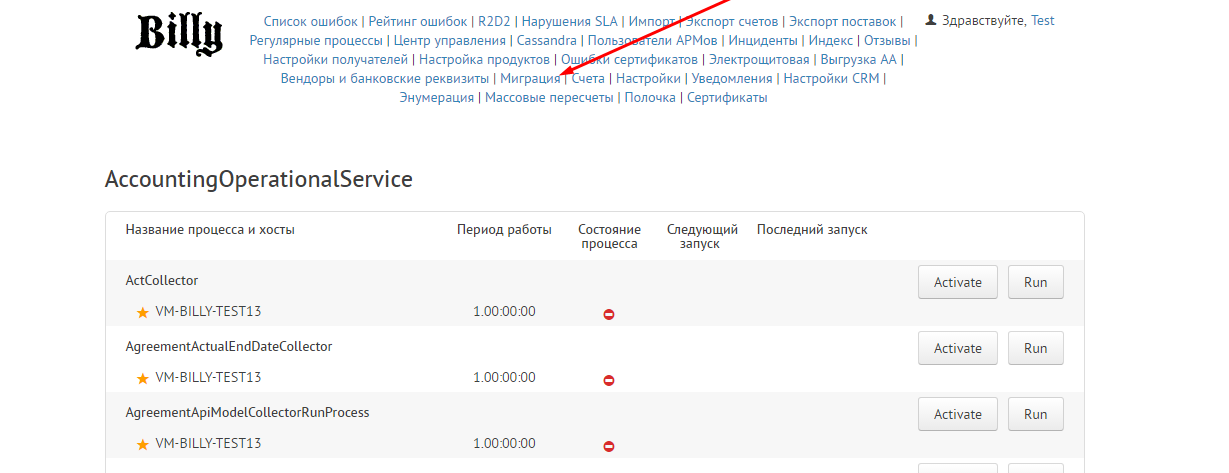1229x473 pixels.
Task: Open the Инциденты link
Action: click(x=763, y=40)
